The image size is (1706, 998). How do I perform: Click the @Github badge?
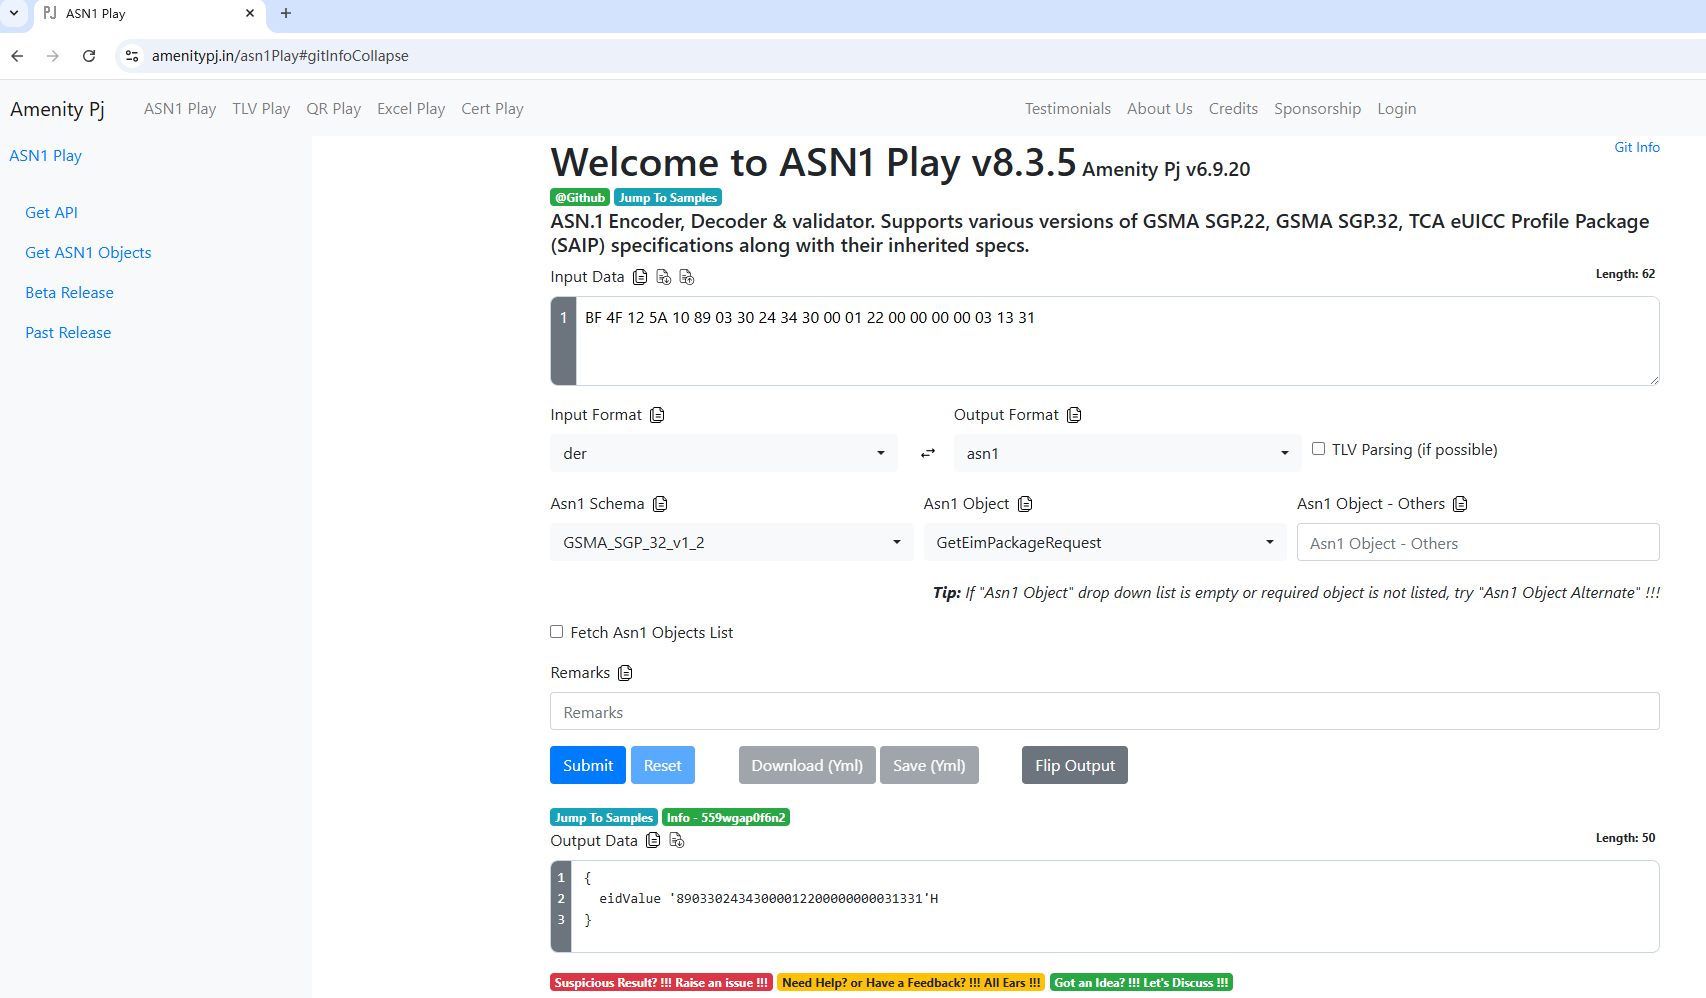coord(580,198)
